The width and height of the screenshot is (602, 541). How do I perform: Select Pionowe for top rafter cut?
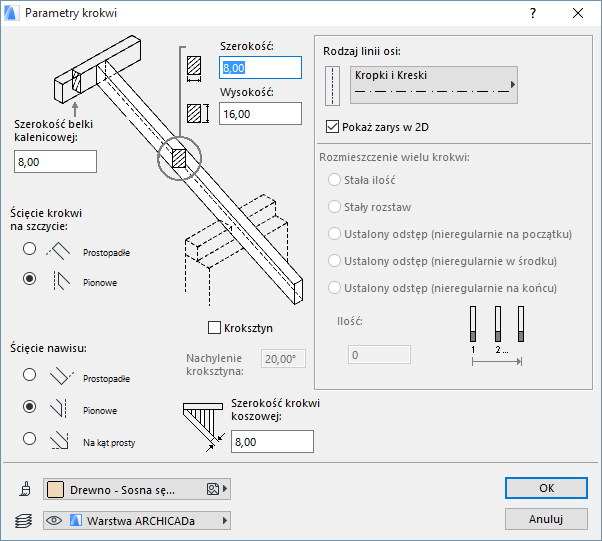(x=29, y=278)
